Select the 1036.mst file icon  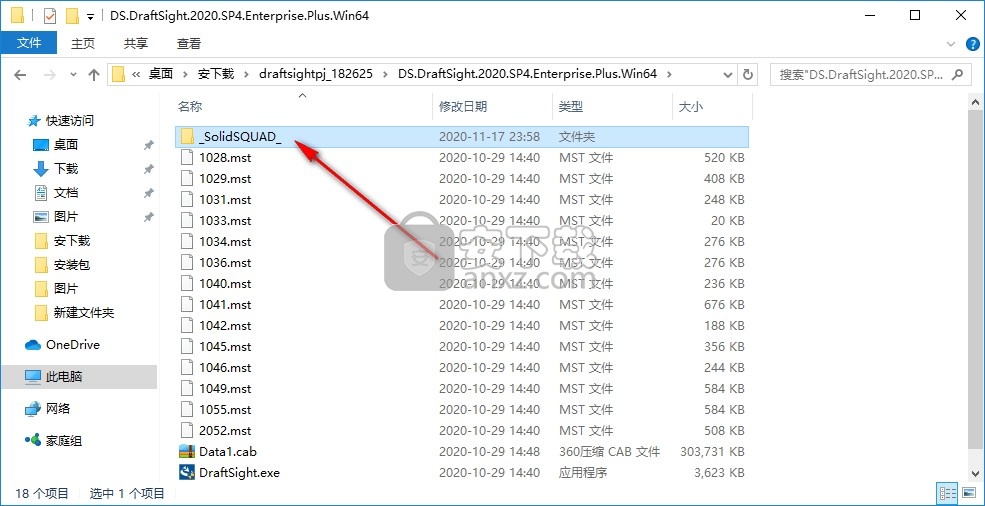click(x=187, y=262)
